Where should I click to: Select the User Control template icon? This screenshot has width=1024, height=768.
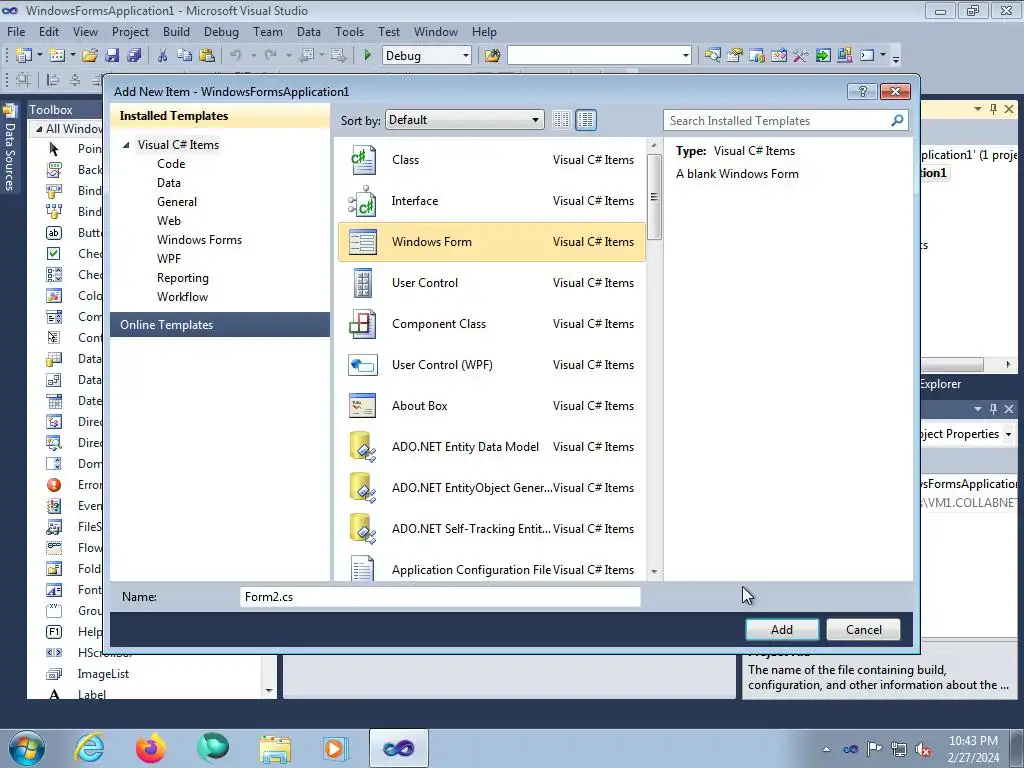[x=362, y=283]
